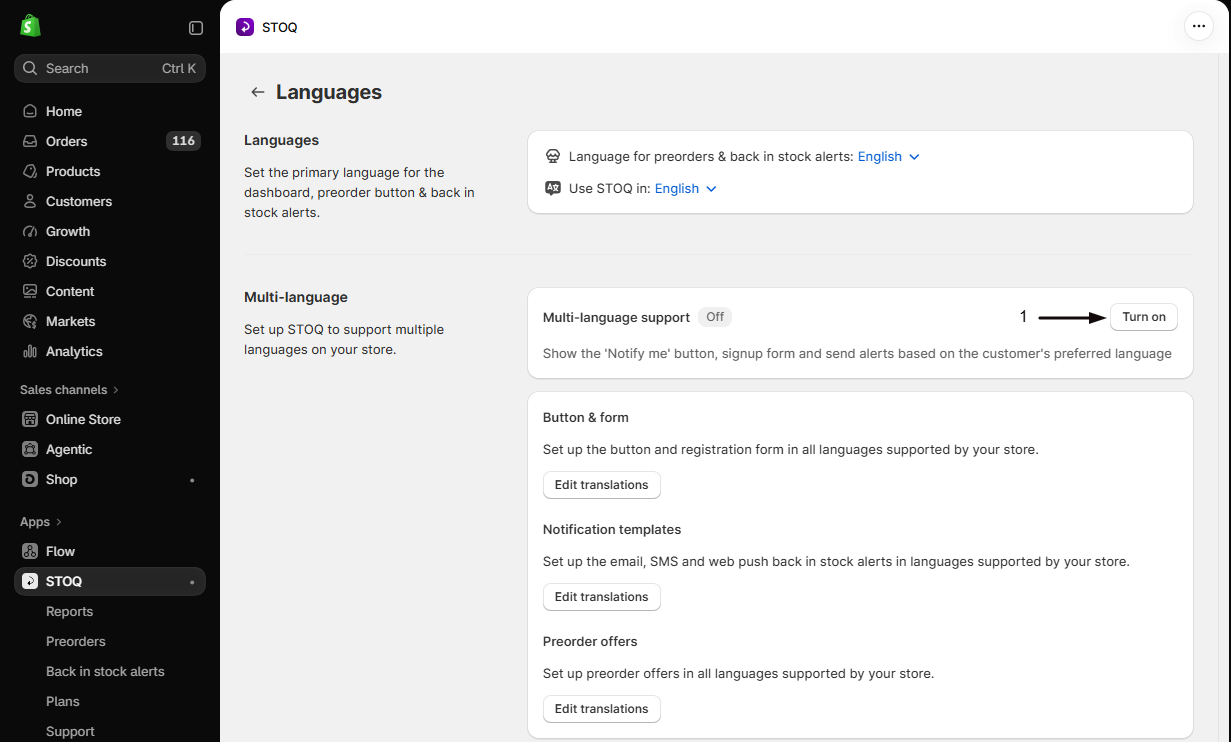Click the Home house icon
Screen dimensions: 1231x742
point(30,111)
